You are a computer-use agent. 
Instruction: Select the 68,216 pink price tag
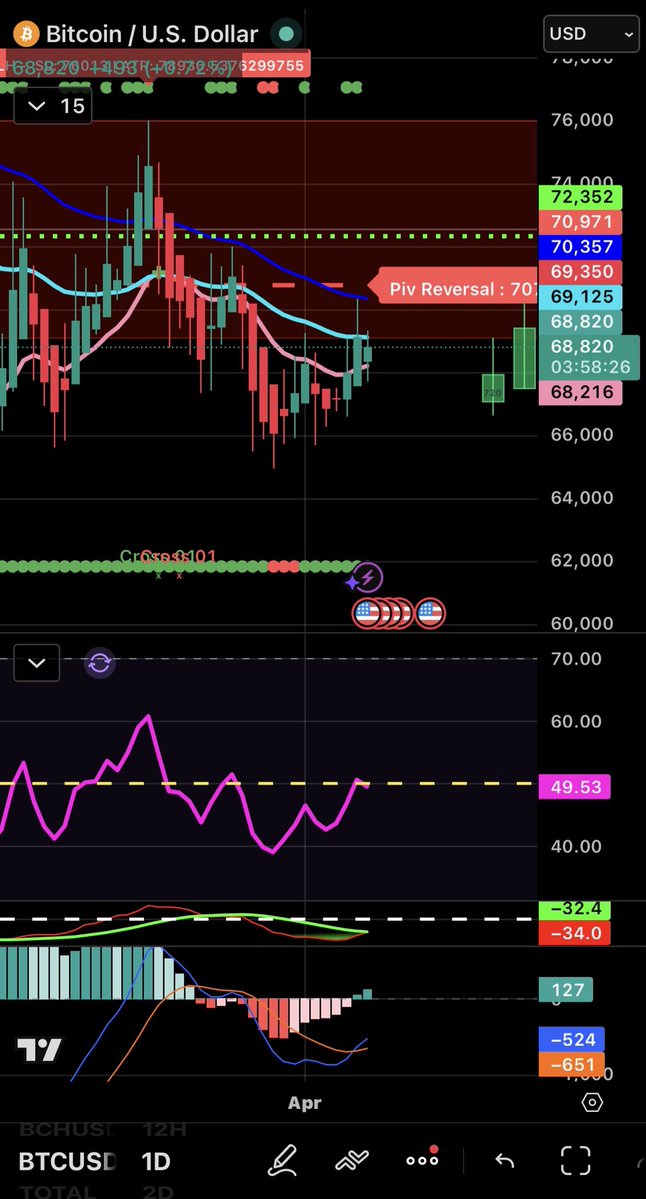581,392
